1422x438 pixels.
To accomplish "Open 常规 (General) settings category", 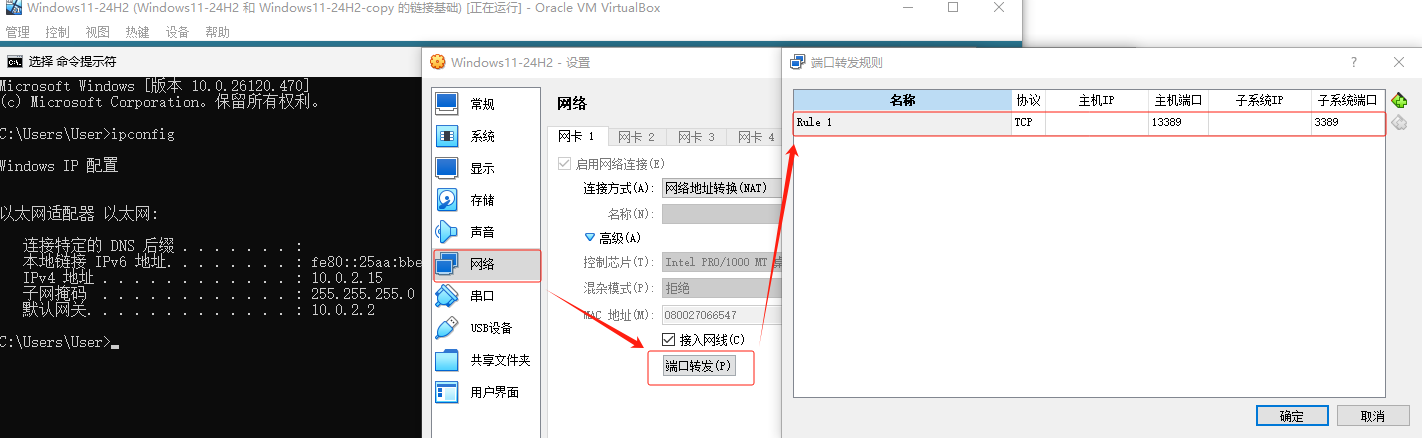I will [486, 104].
